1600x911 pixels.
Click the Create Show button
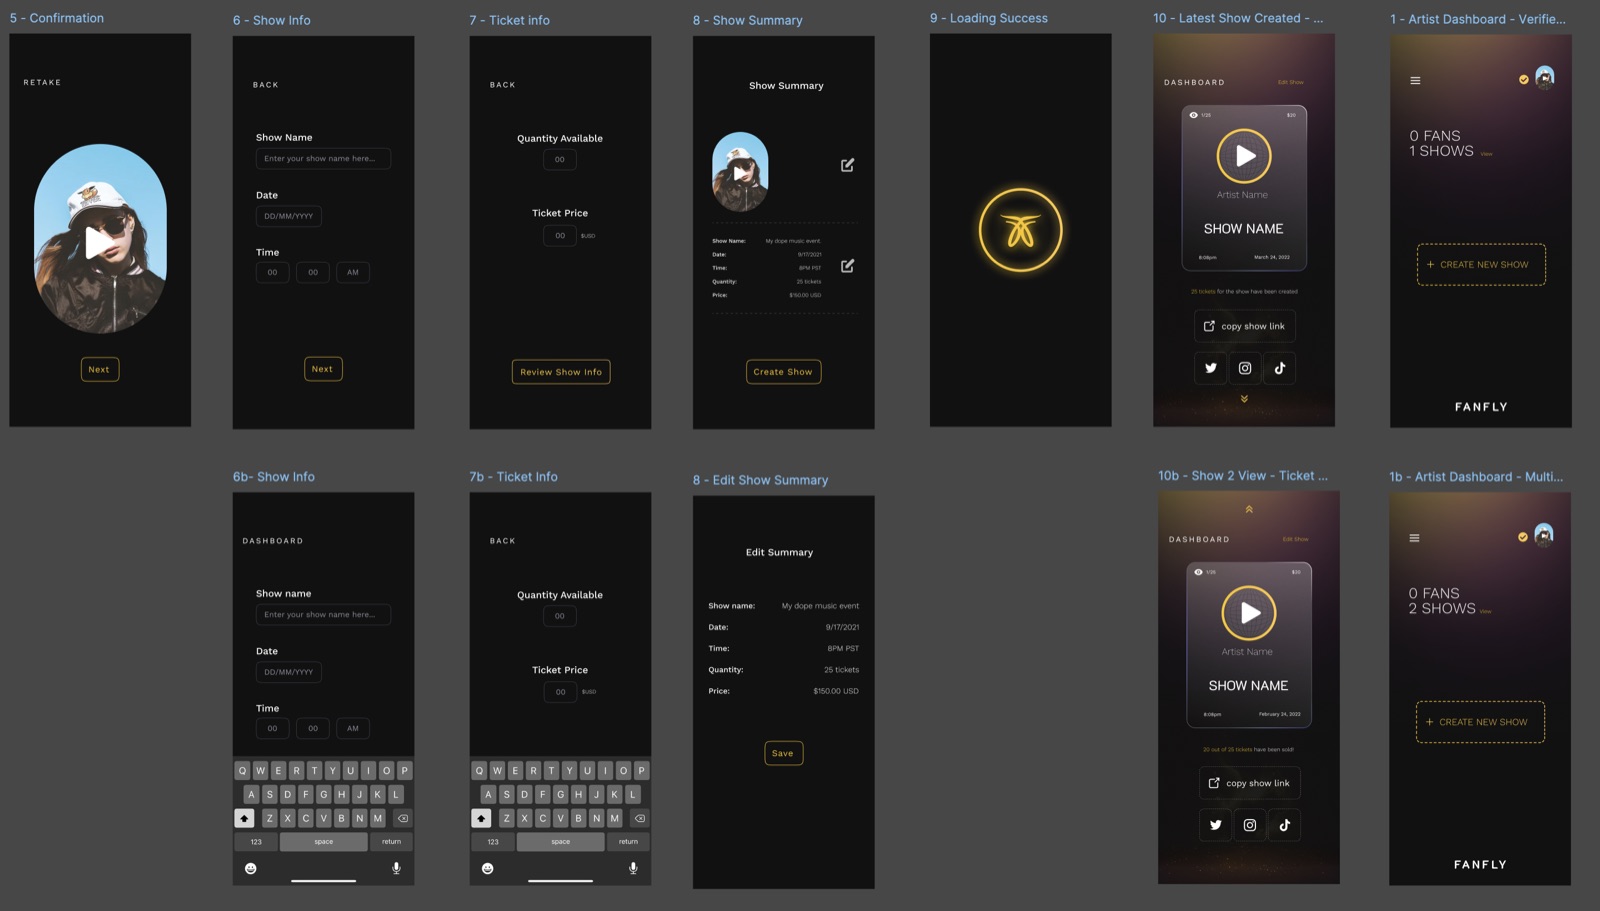(783, 372)
